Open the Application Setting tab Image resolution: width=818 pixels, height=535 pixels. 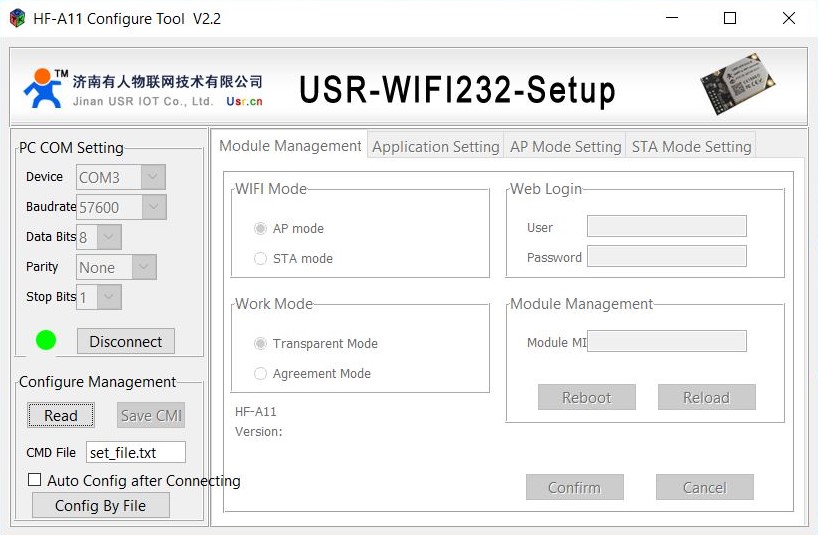click(x=436, y=147)
